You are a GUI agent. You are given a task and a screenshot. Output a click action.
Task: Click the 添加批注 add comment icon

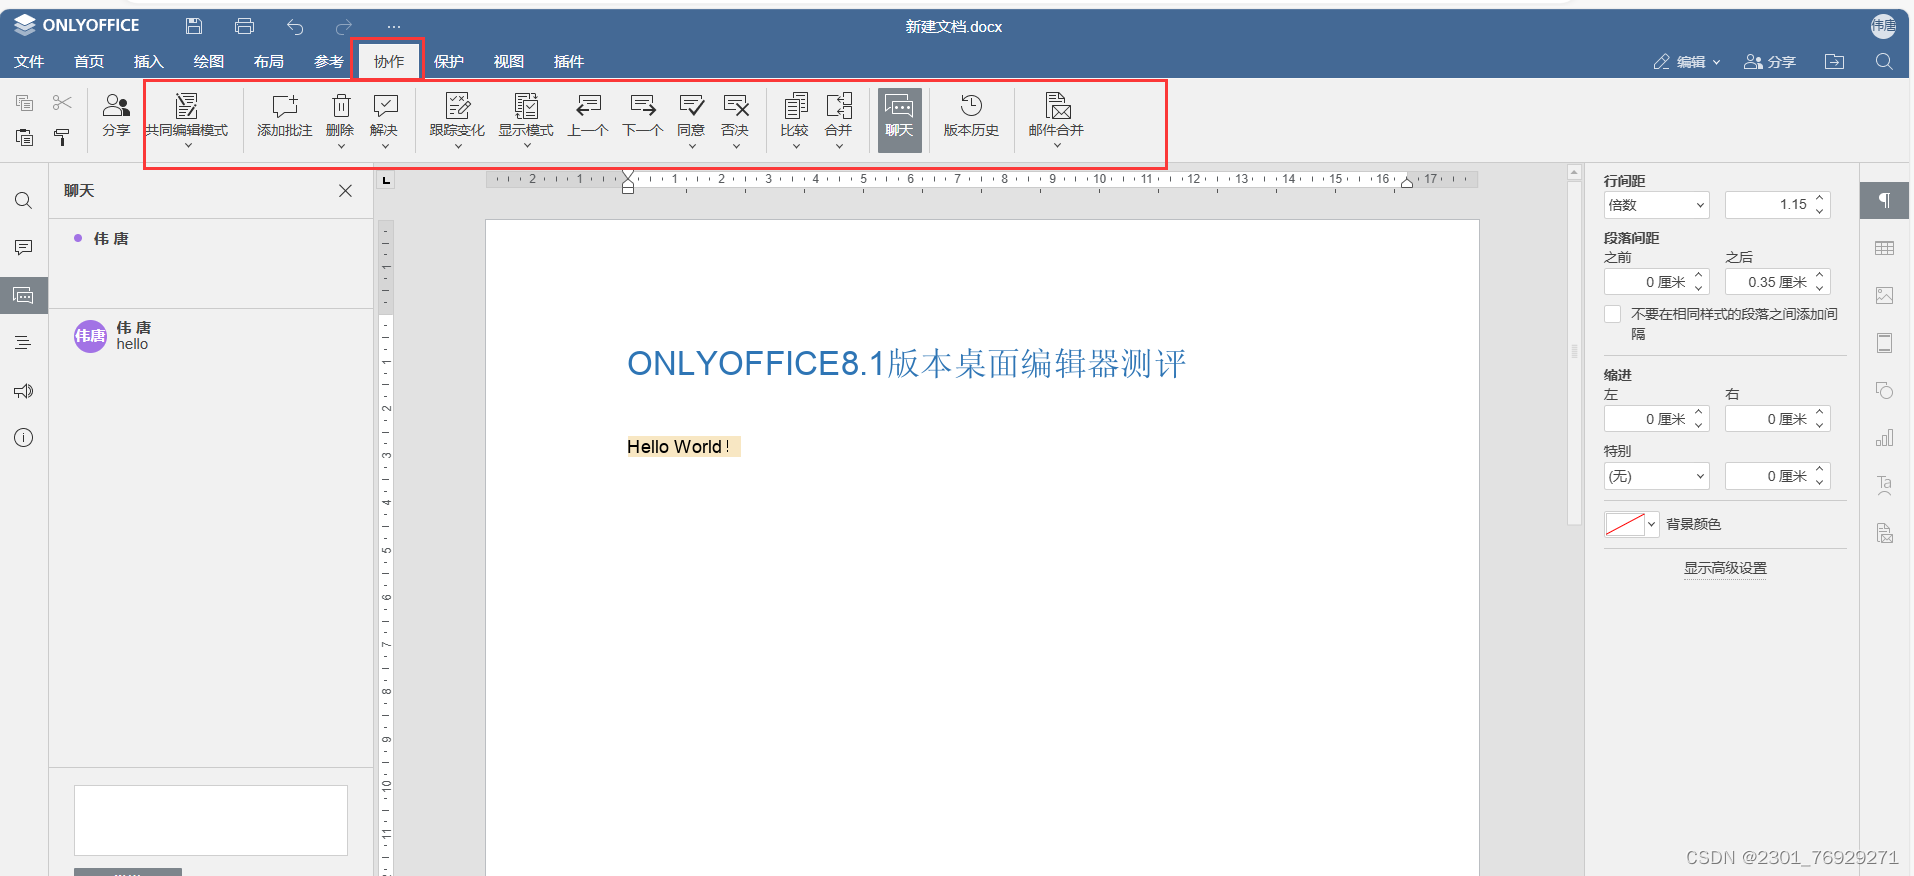click(284, 116)
